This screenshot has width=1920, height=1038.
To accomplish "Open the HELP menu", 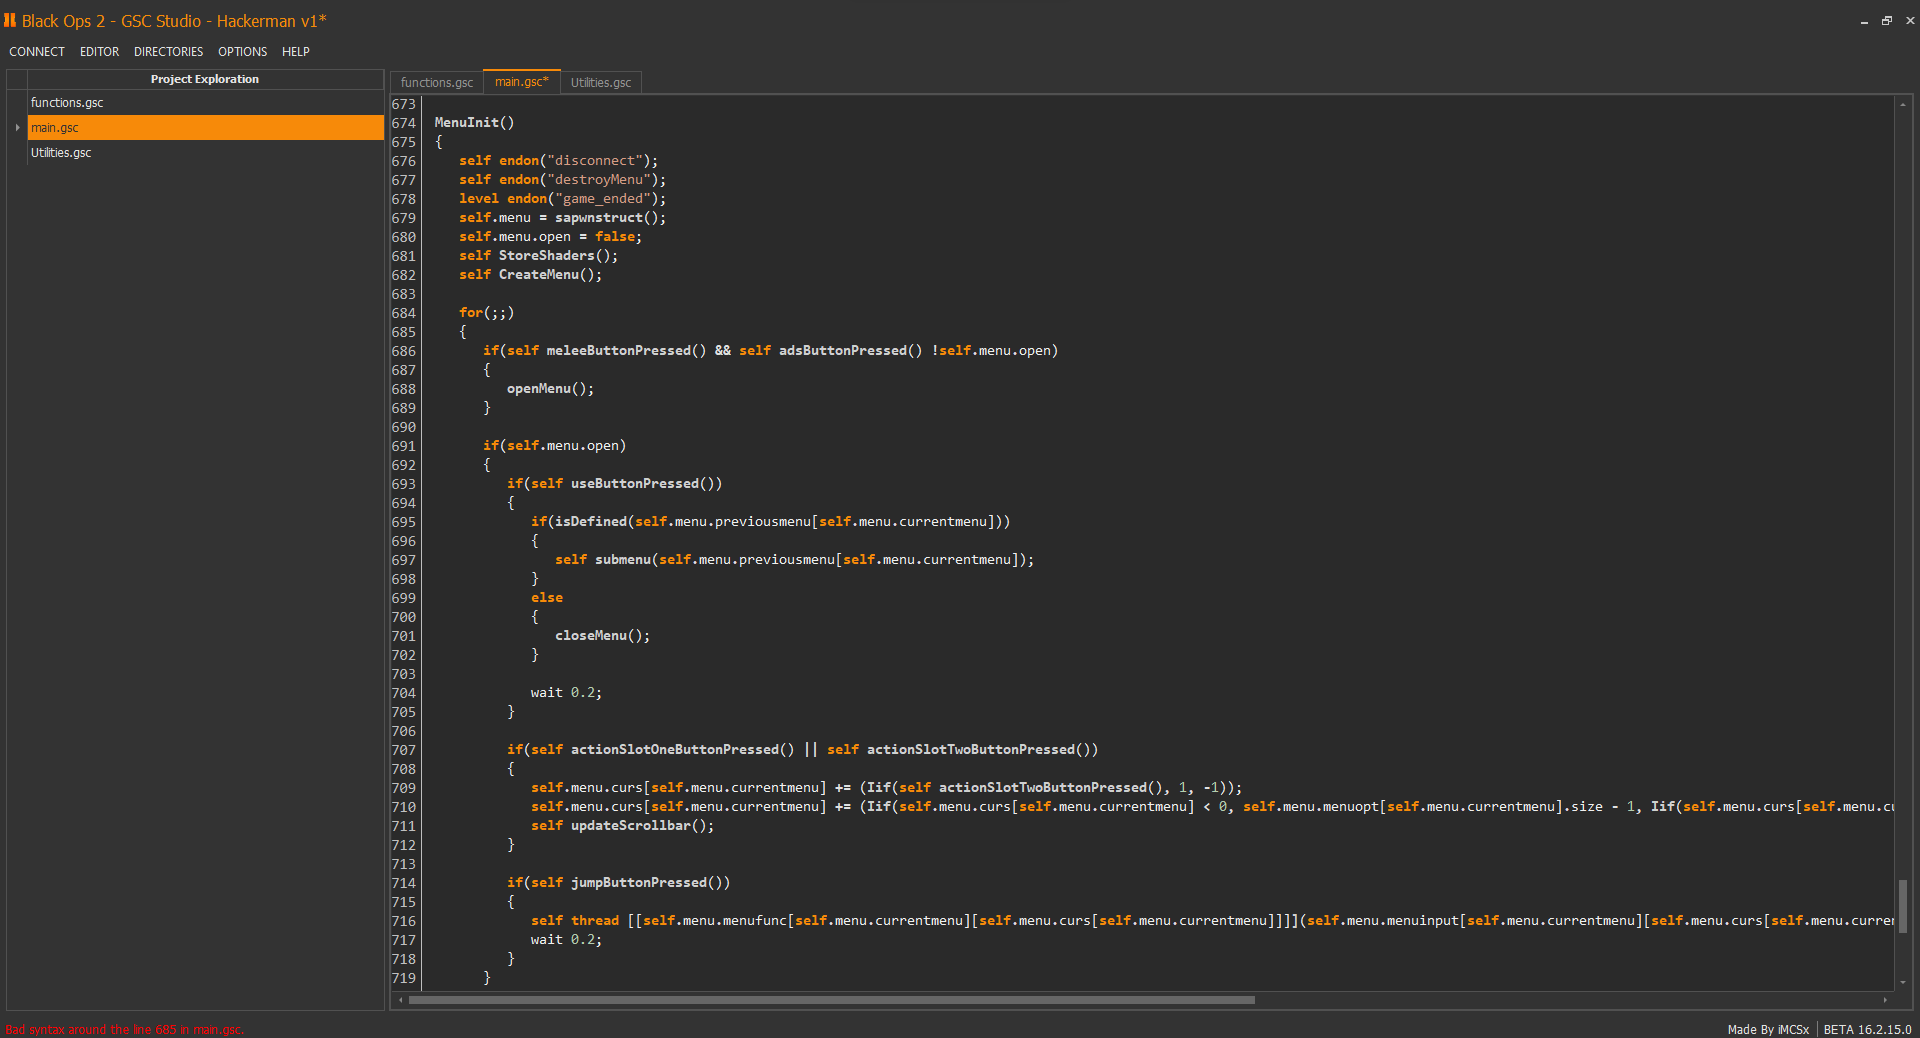I will pos(296,52).
